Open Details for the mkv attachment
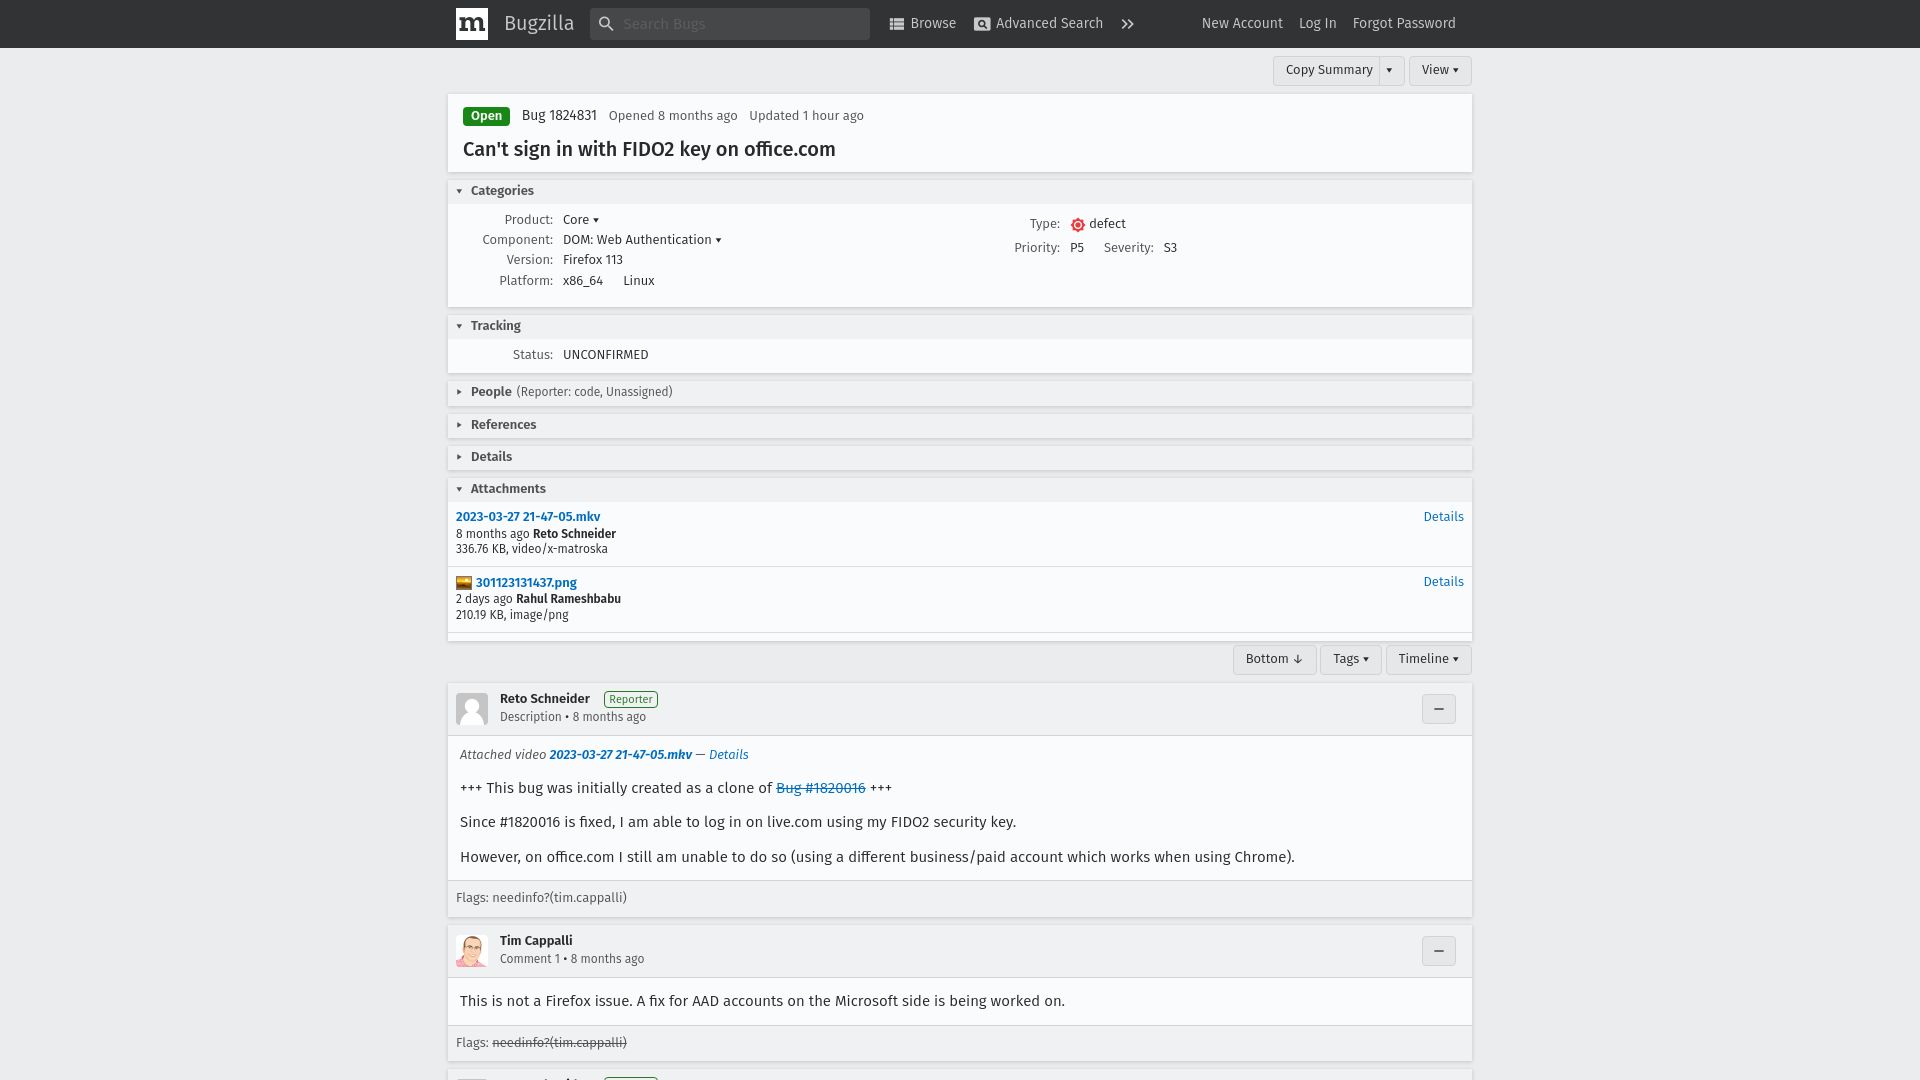This screenshot has height=1080, width=1920. pyautogui.click(x=1443, y=517)
